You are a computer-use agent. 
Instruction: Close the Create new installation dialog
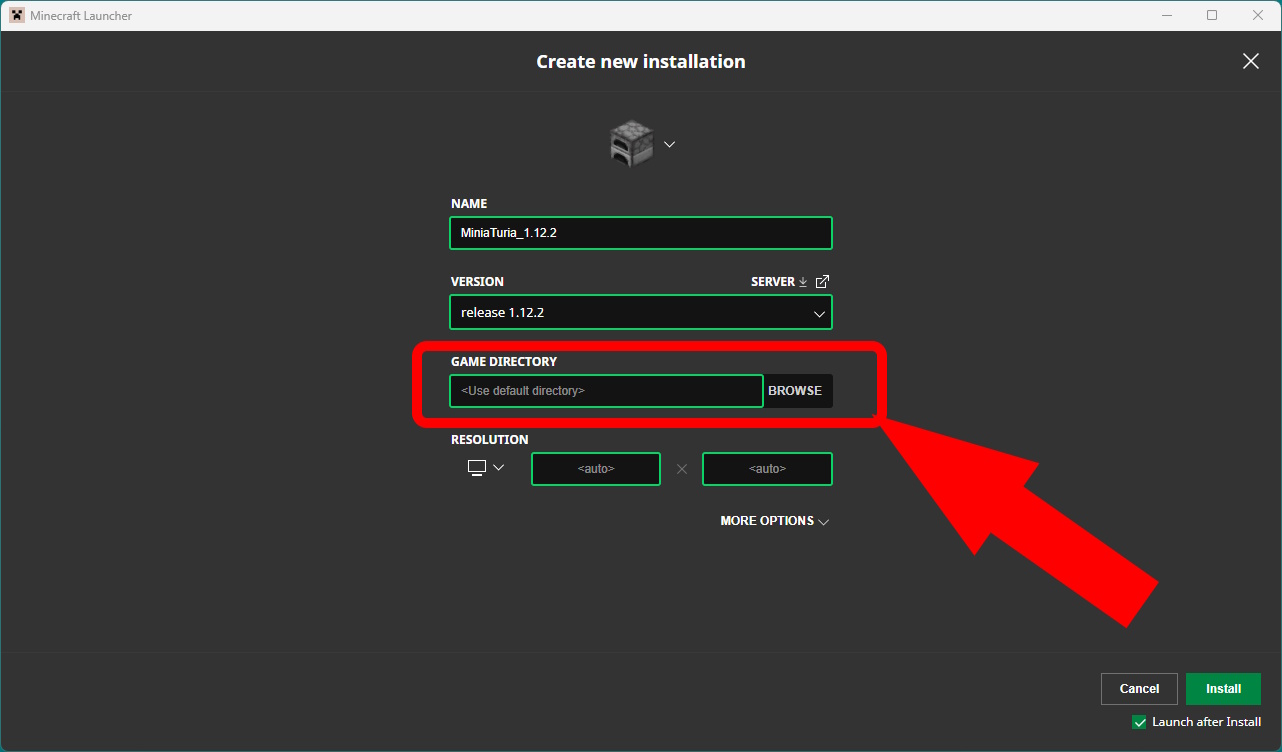click(x=1251, y=61)
